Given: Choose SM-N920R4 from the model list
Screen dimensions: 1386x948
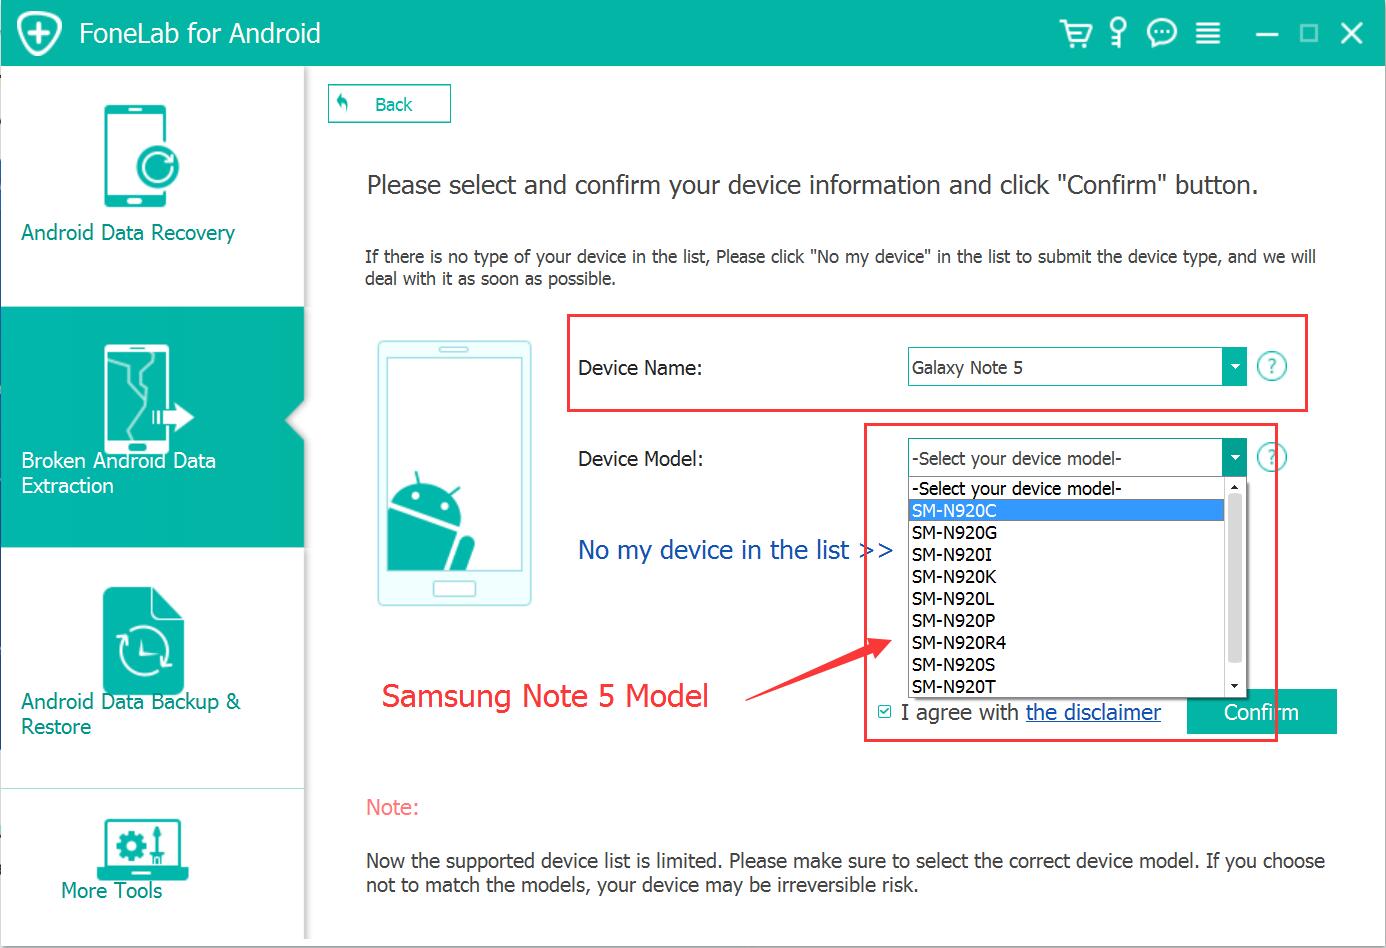Looking at the screenshot, I should pyautogui.click(x=1066, y=642).
